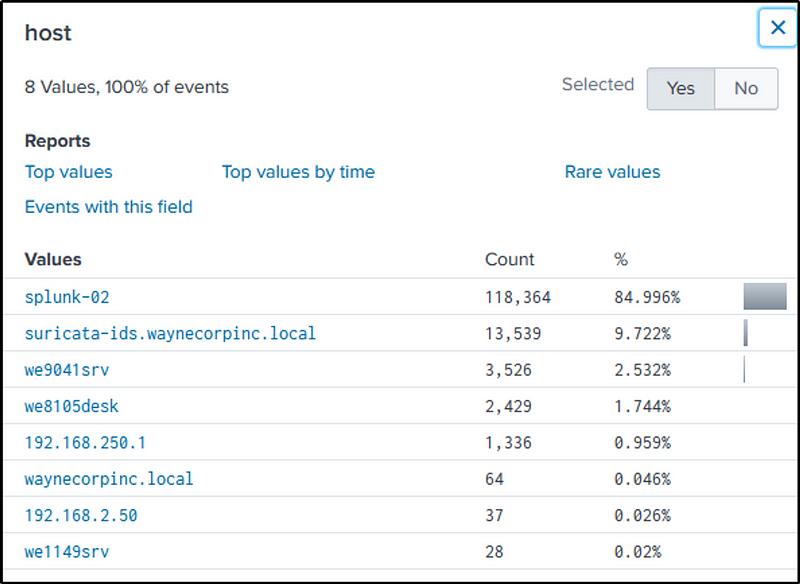Filter by host we9041srv

tap(67, 370)
